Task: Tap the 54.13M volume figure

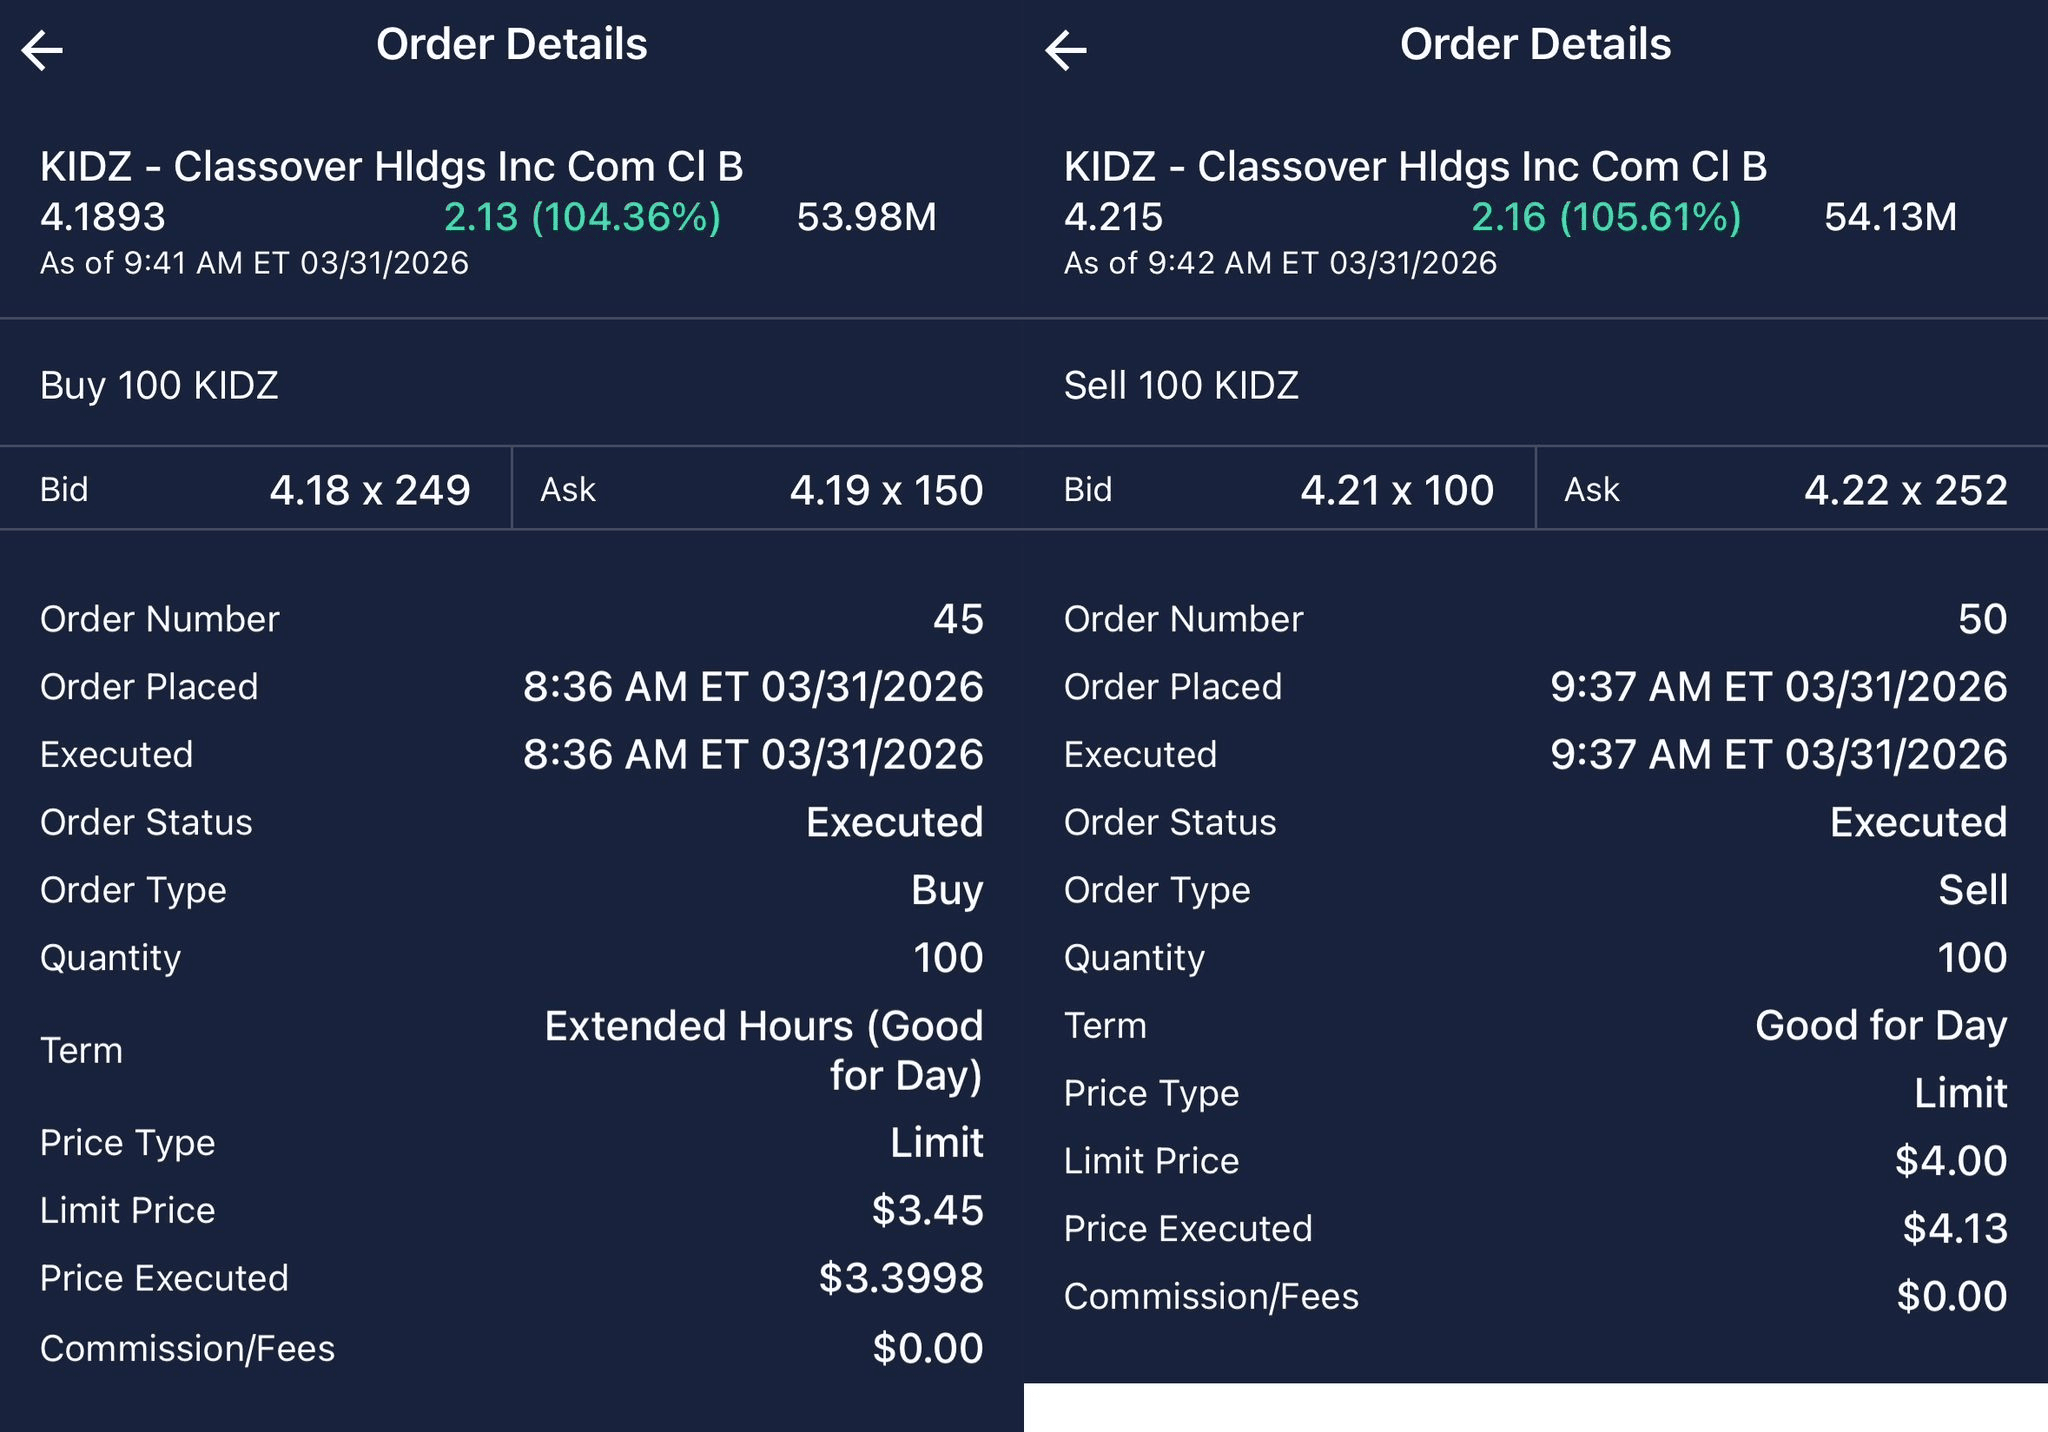Action: (1890, 217)
